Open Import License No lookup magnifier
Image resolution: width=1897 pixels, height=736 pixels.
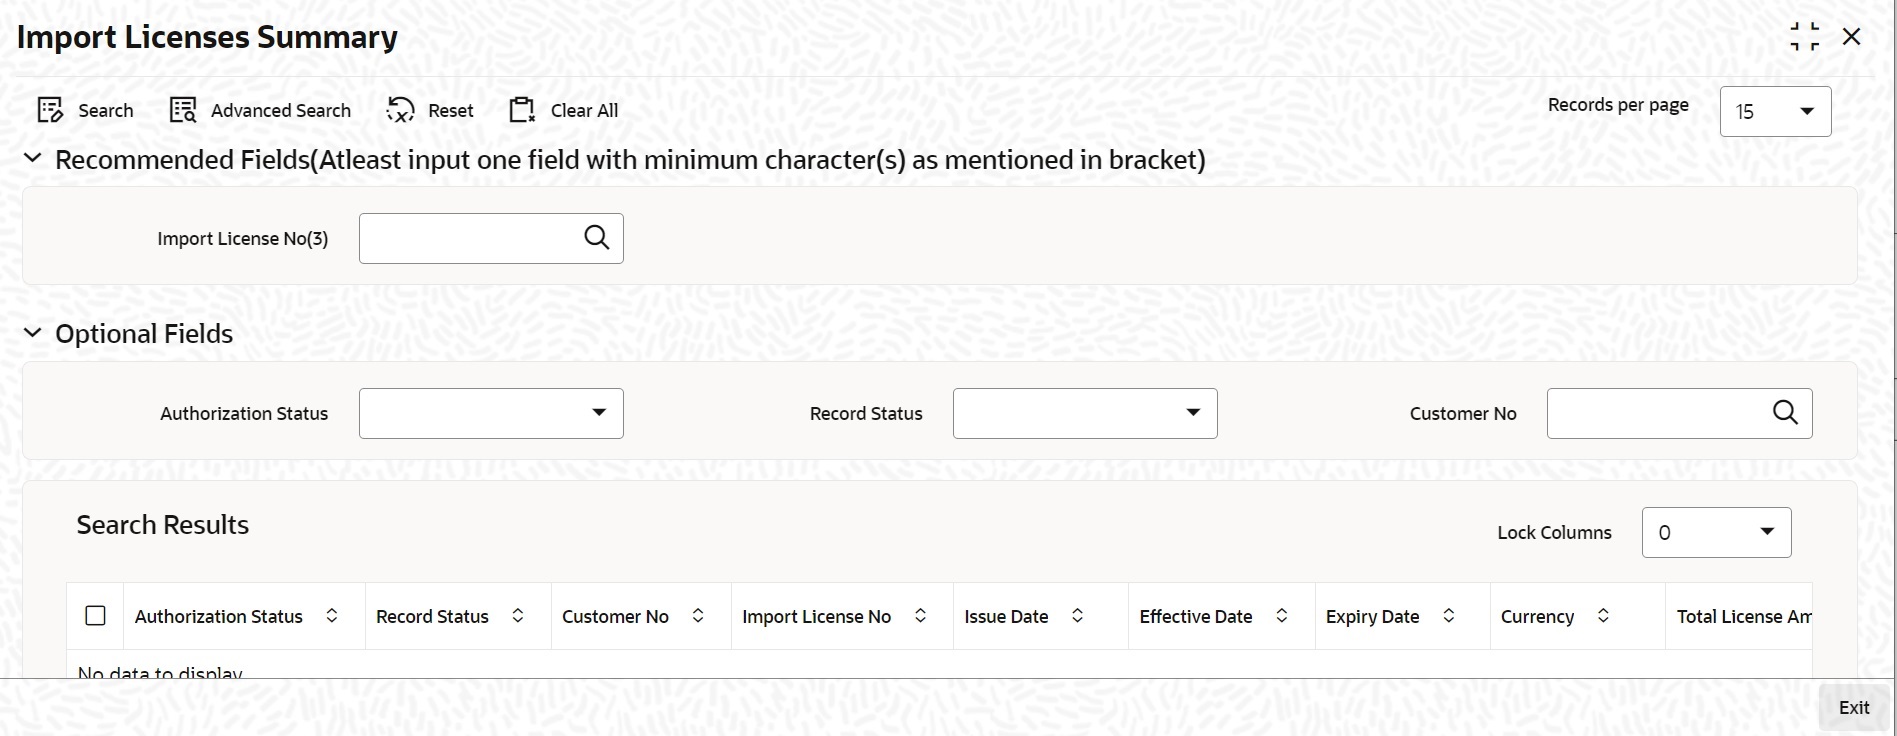[x=597, y=238]
